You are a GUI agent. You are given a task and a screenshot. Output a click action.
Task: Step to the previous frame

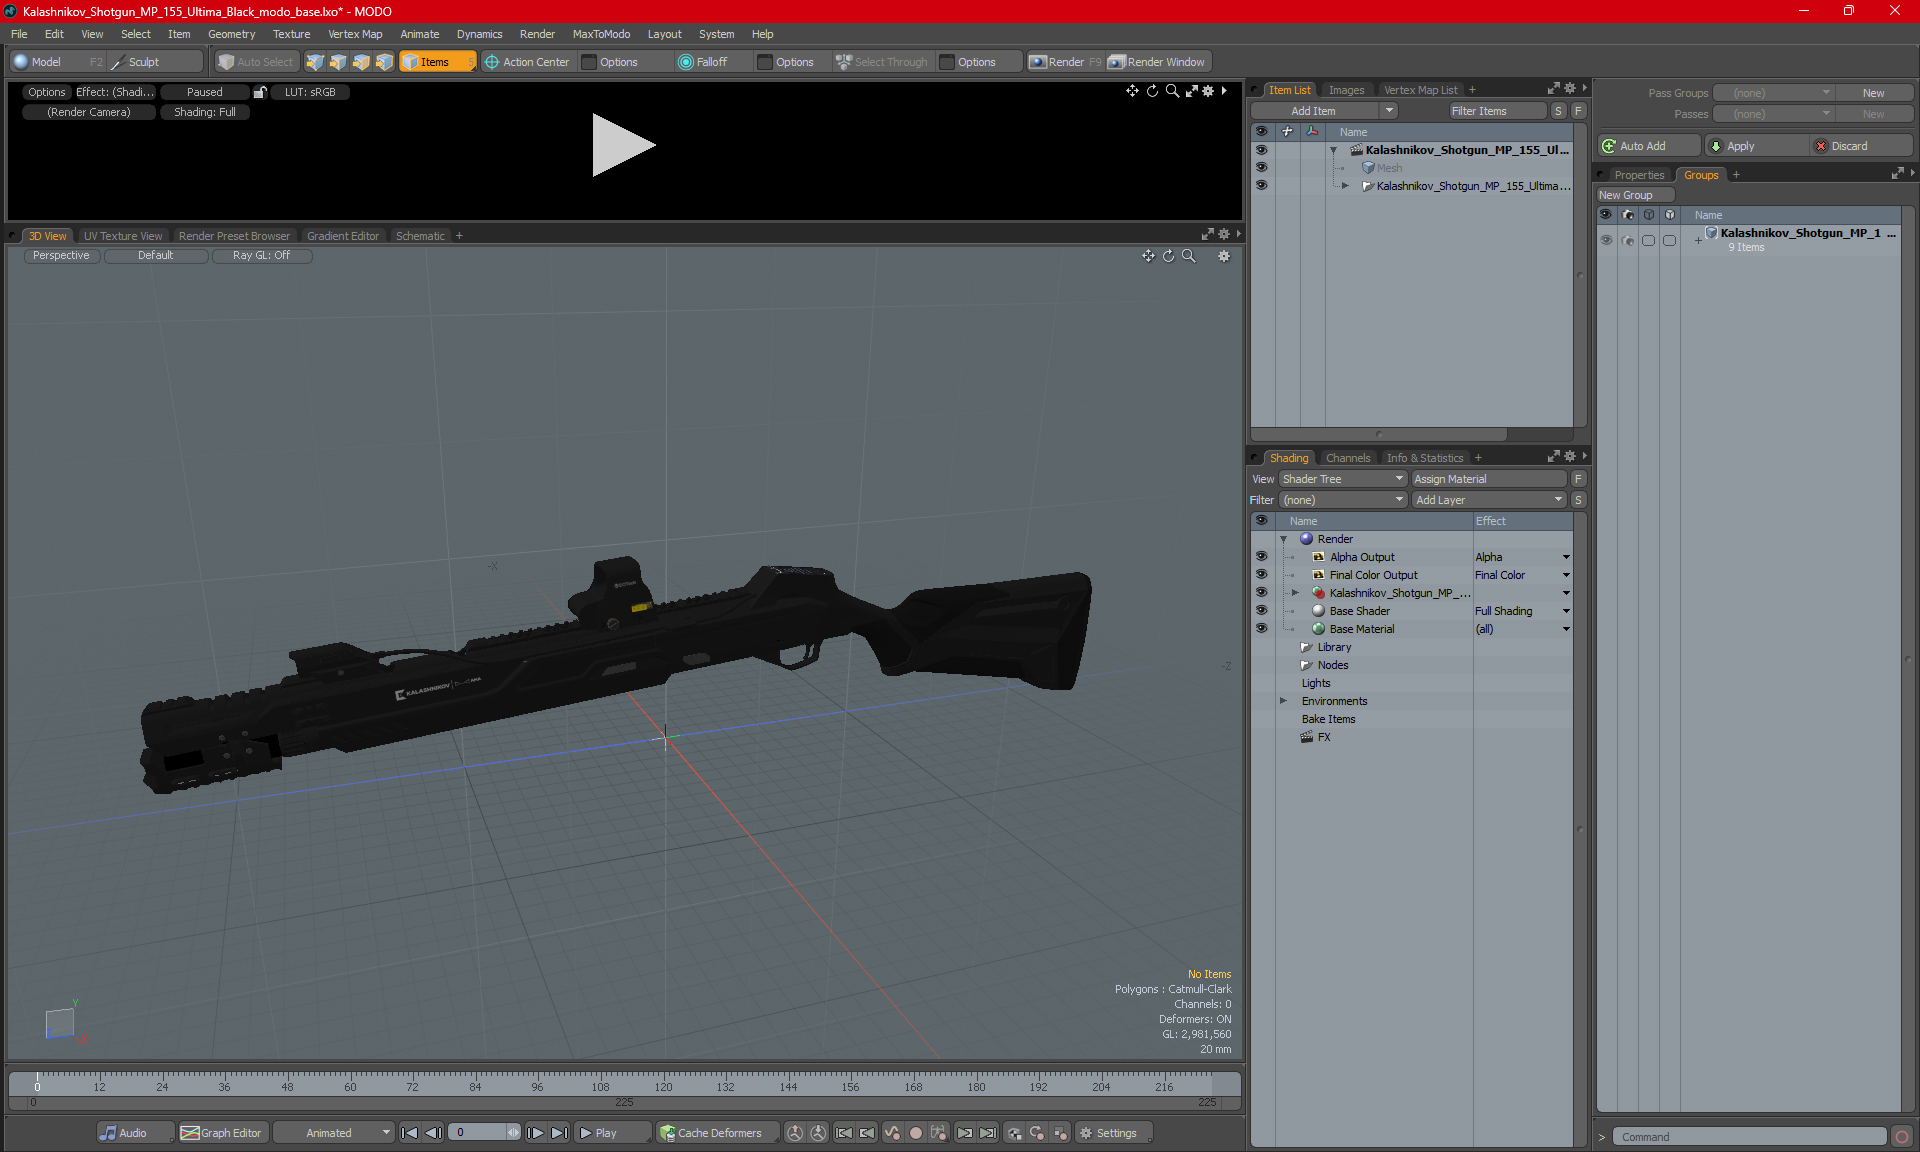pyautogui.click(x=433, y=1133)
